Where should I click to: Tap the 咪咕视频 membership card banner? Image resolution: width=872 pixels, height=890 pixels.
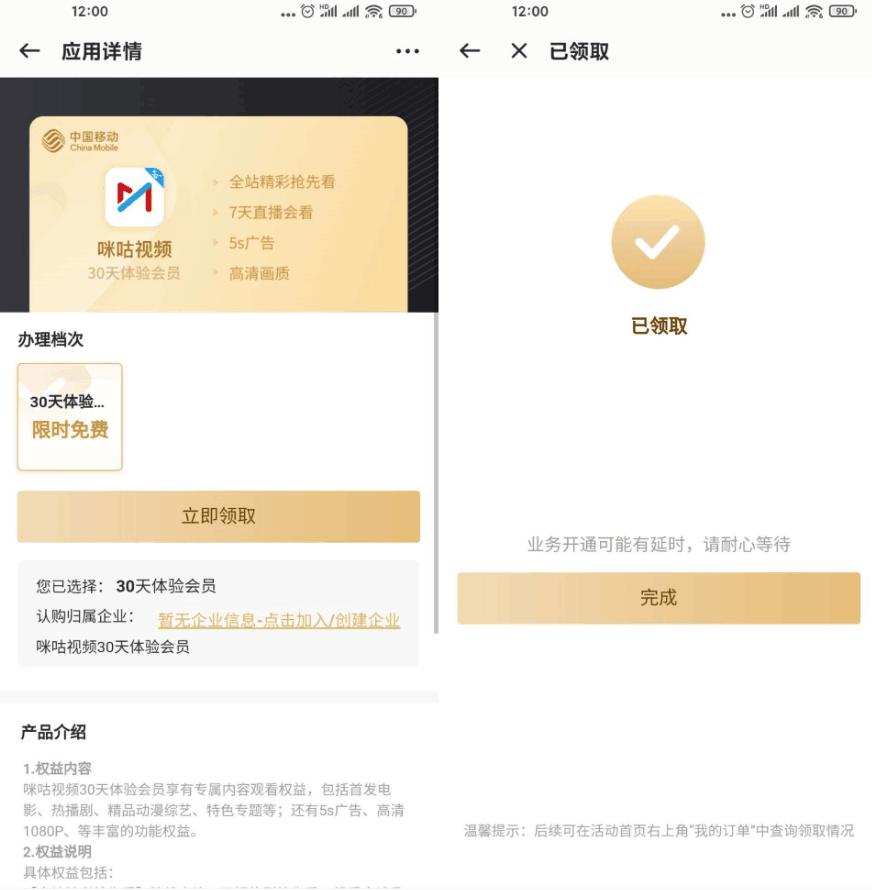(x=219, y=214)
